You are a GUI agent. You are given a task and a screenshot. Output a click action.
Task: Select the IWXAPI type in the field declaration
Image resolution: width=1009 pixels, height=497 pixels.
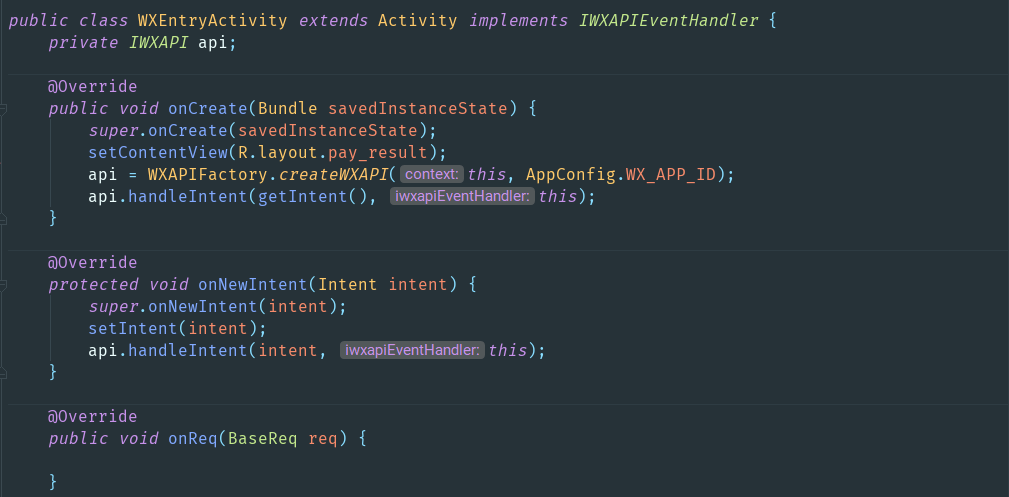[x=158, y=43]
